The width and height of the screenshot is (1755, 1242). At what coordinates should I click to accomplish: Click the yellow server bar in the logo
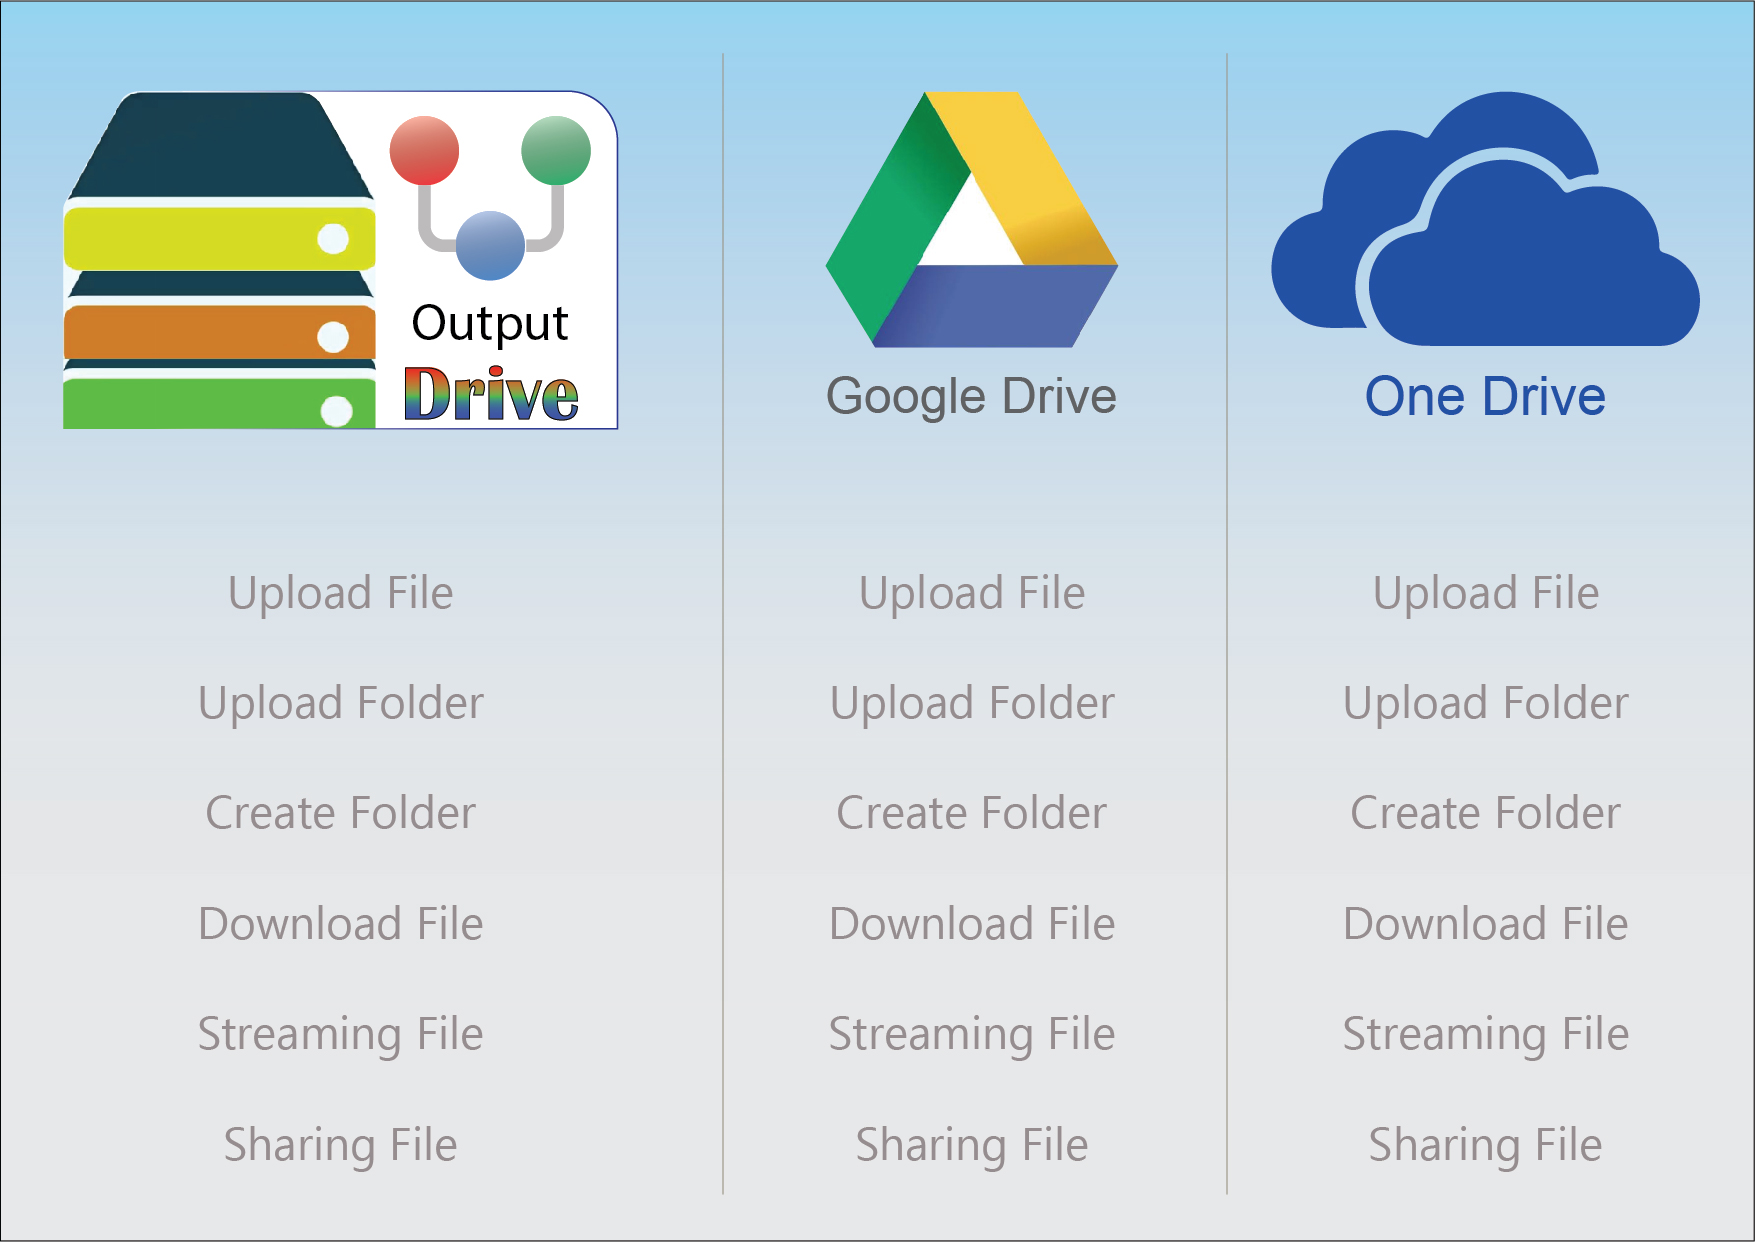click(x=219, y=238)
